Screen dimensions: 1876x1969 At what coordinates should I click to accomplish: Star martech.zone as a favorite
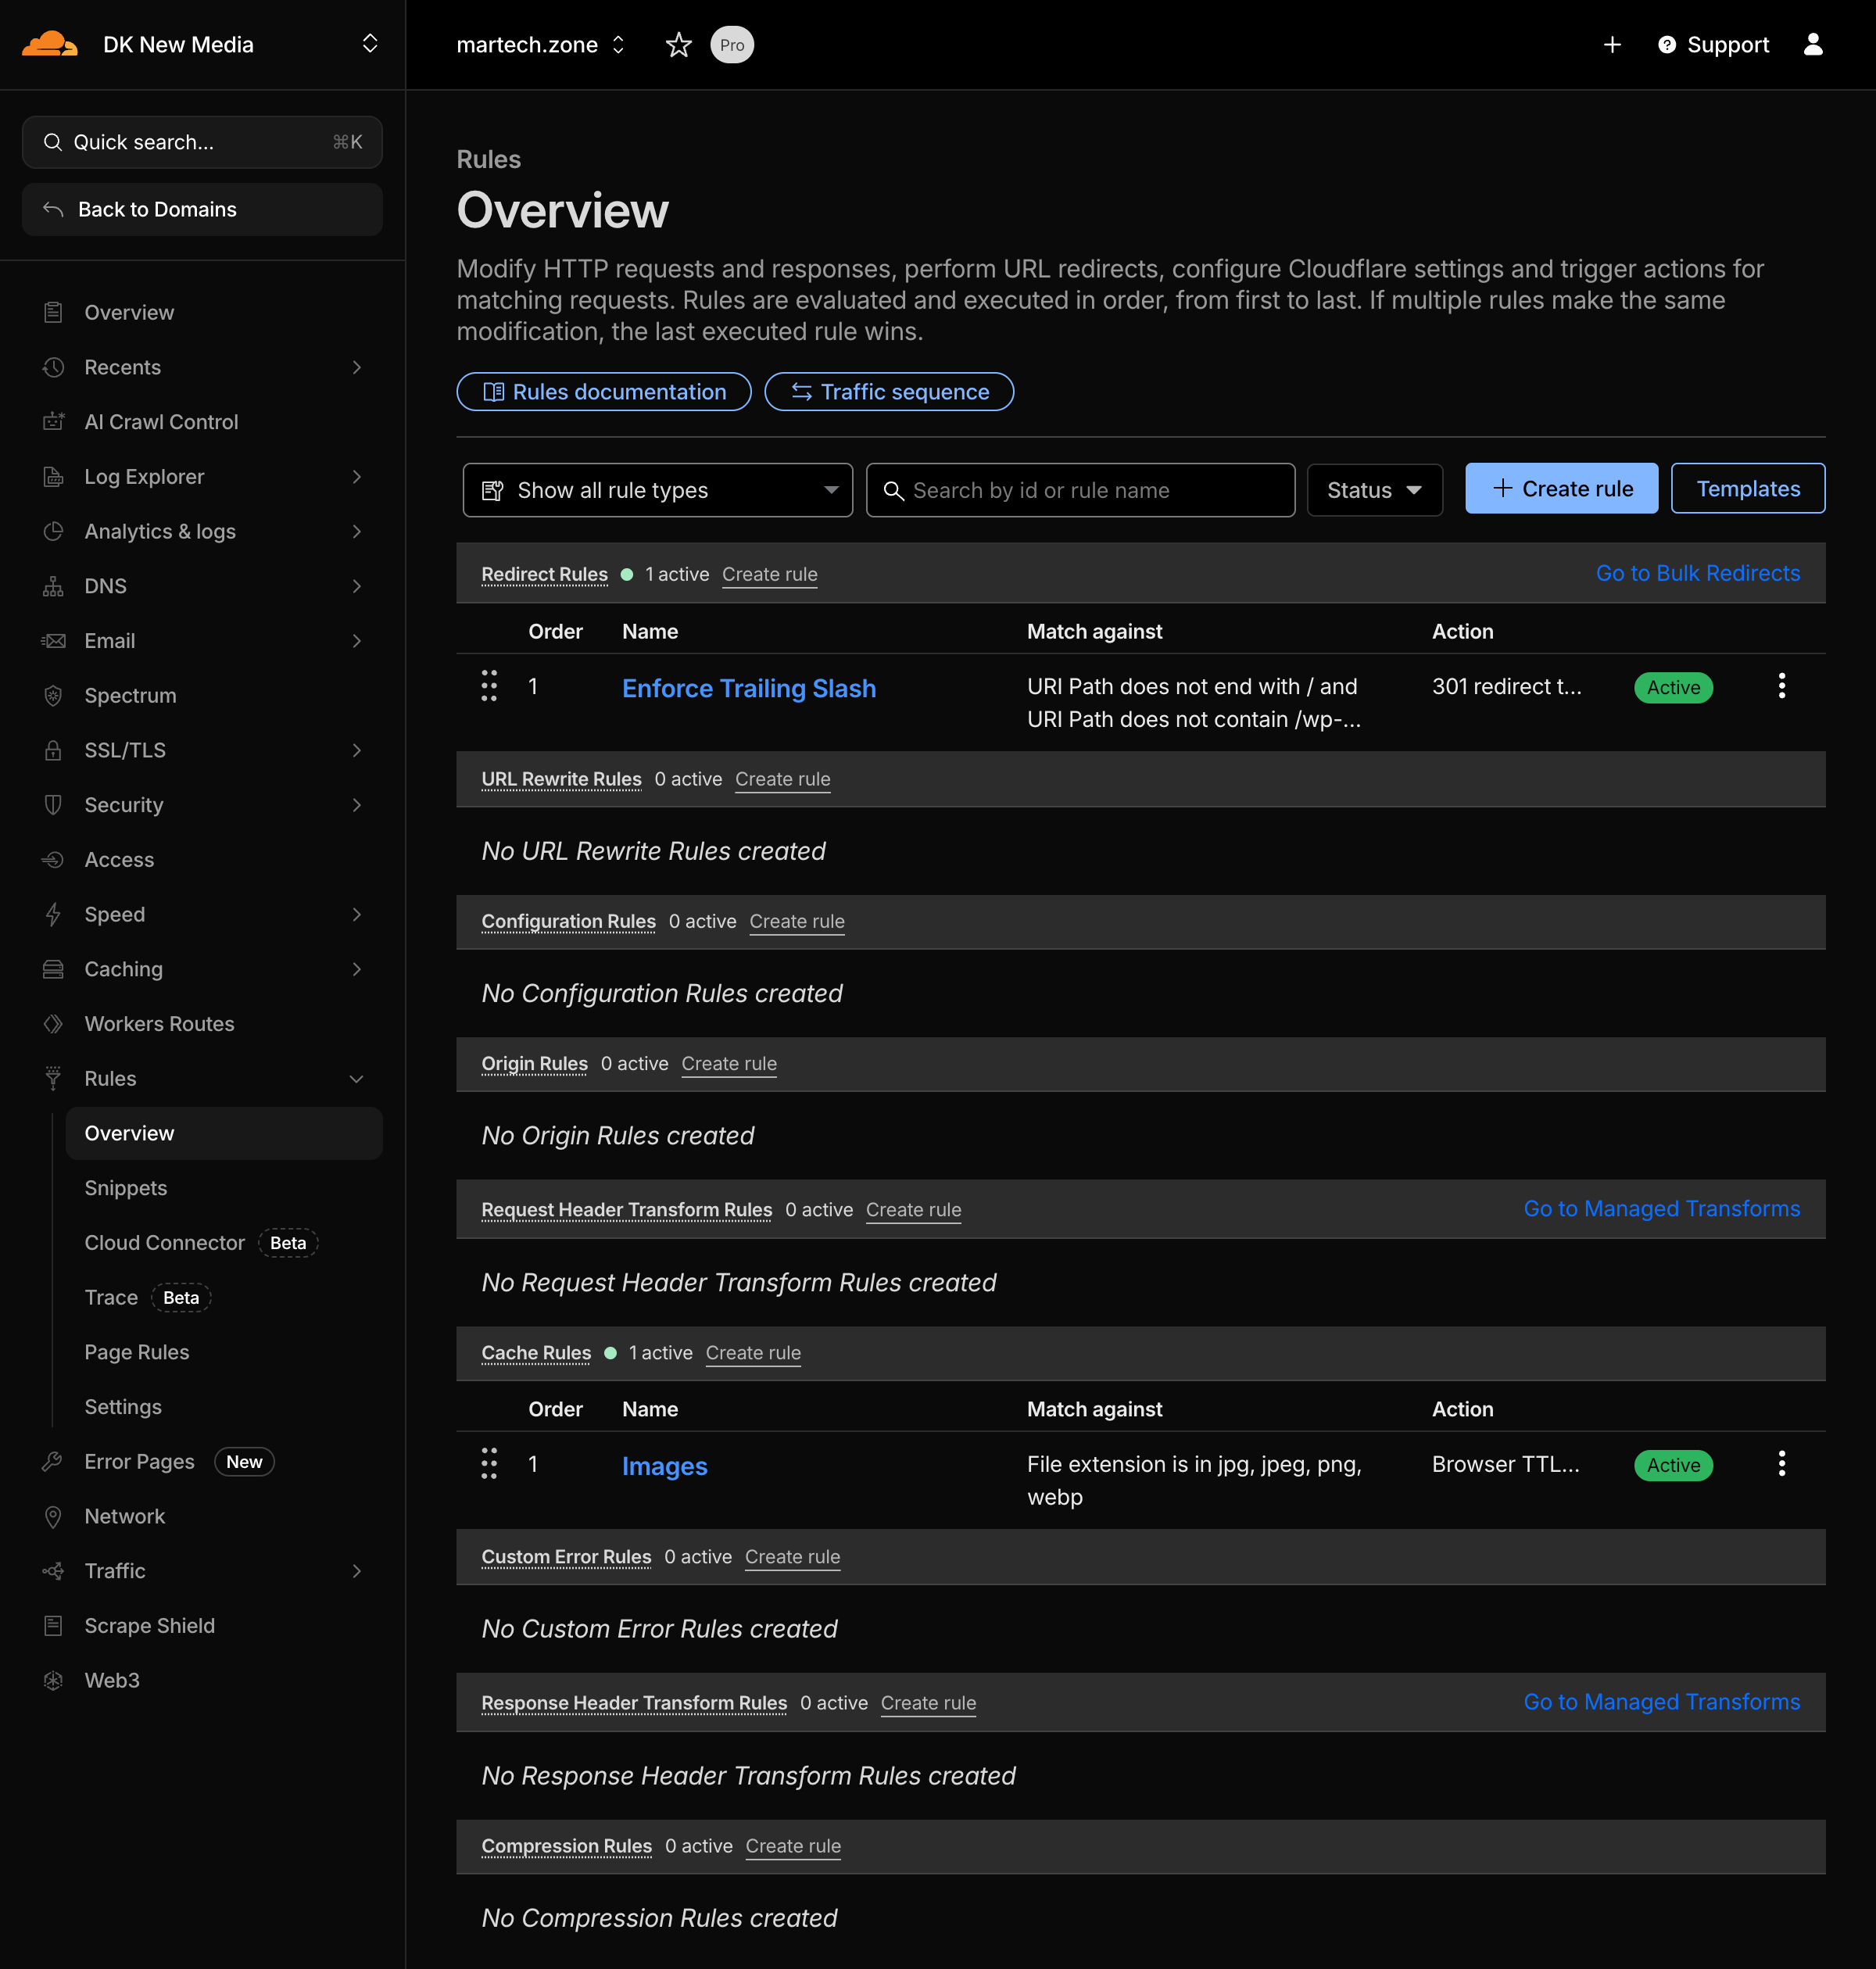pos(679,44)
